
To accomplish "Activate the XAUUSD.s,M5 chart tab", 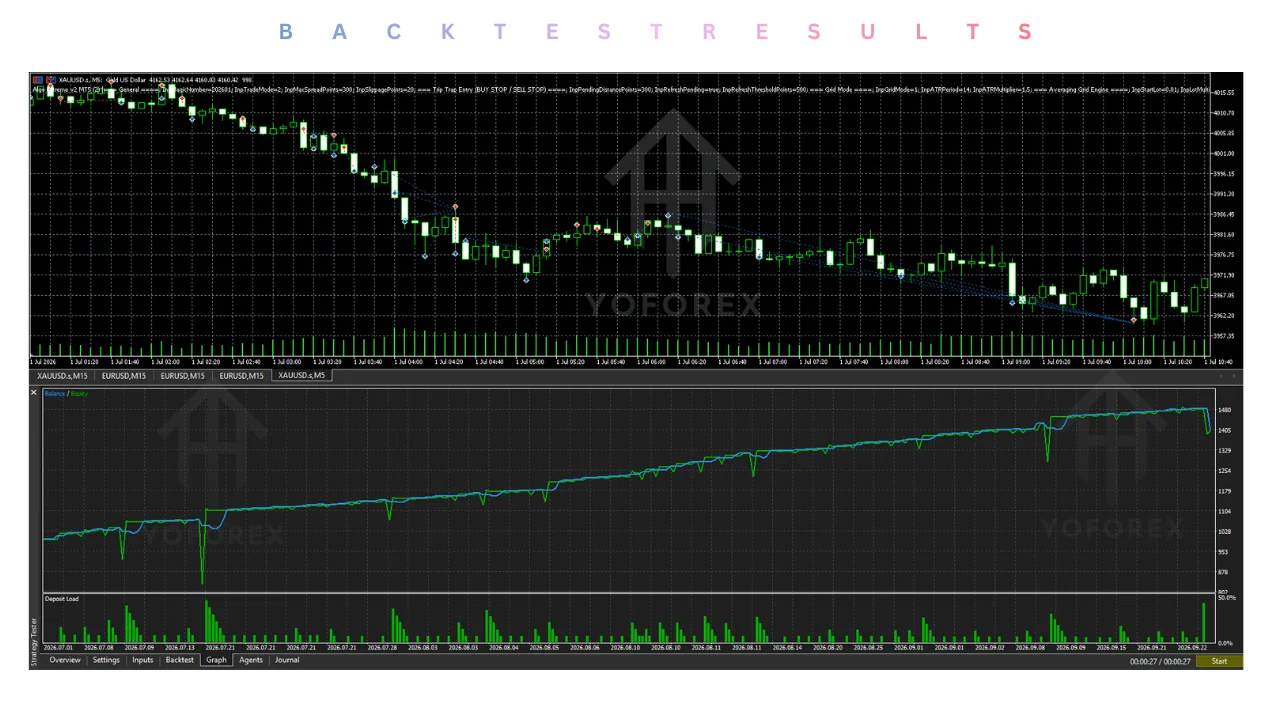I will [301, 376].
